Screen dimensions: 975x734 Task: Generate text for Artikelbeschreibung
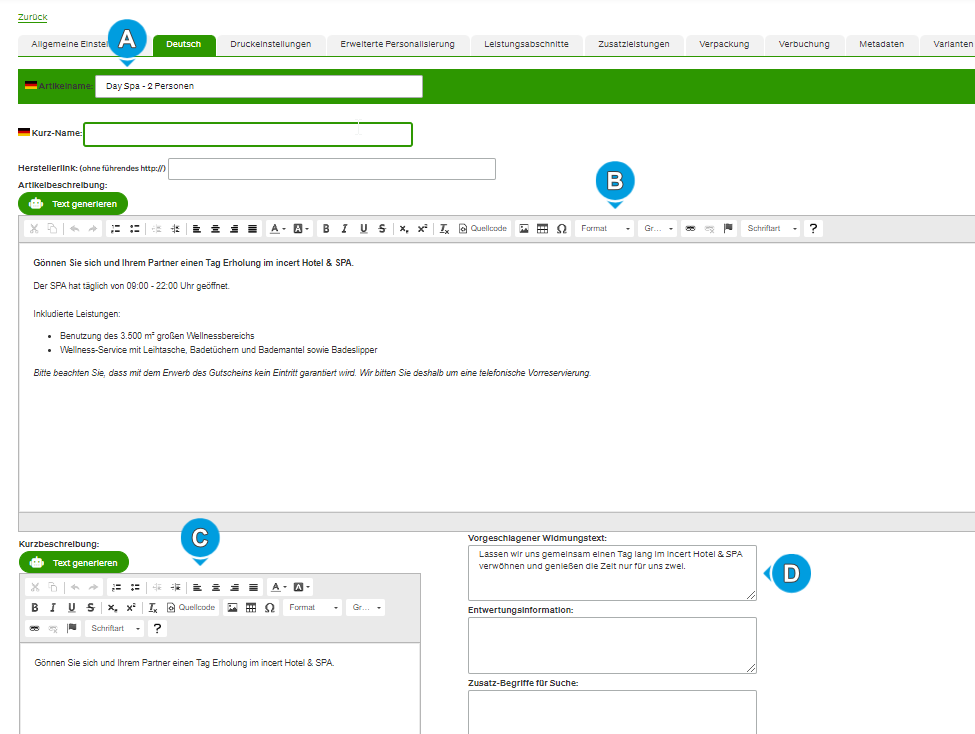pos(73,204)
